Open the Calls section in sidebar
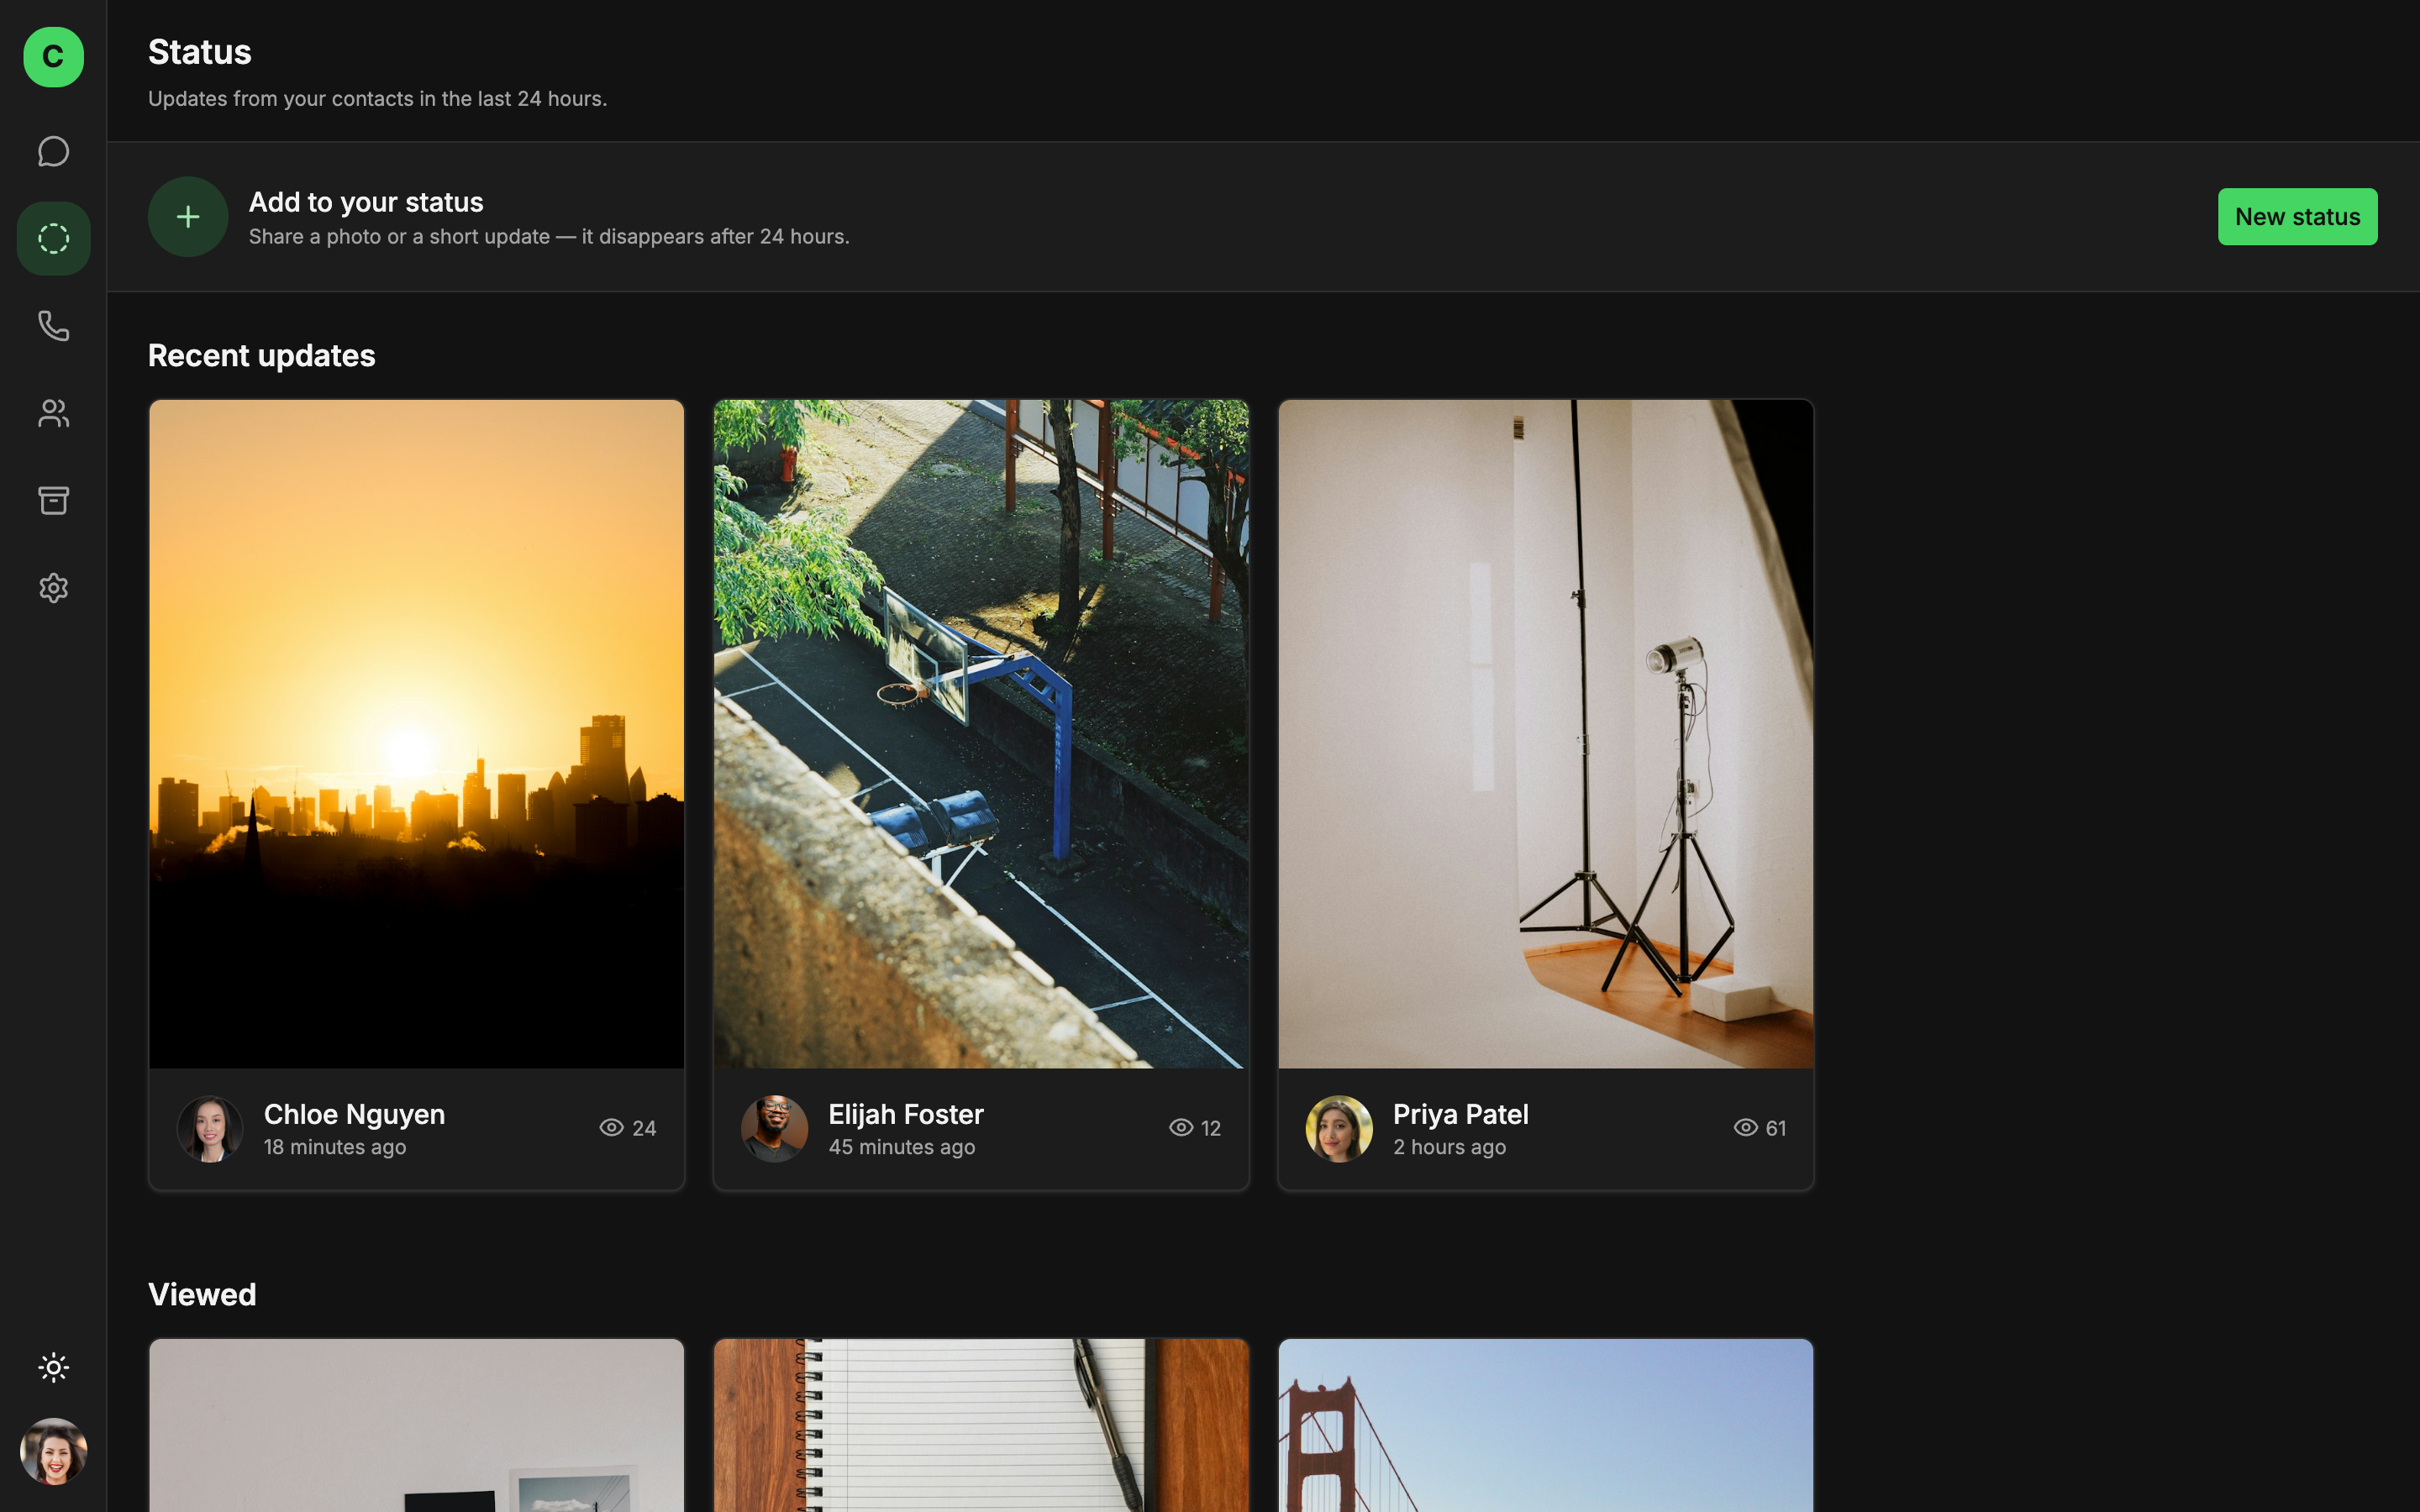Screen dimensions: 2420x1512 coord(53,326)
